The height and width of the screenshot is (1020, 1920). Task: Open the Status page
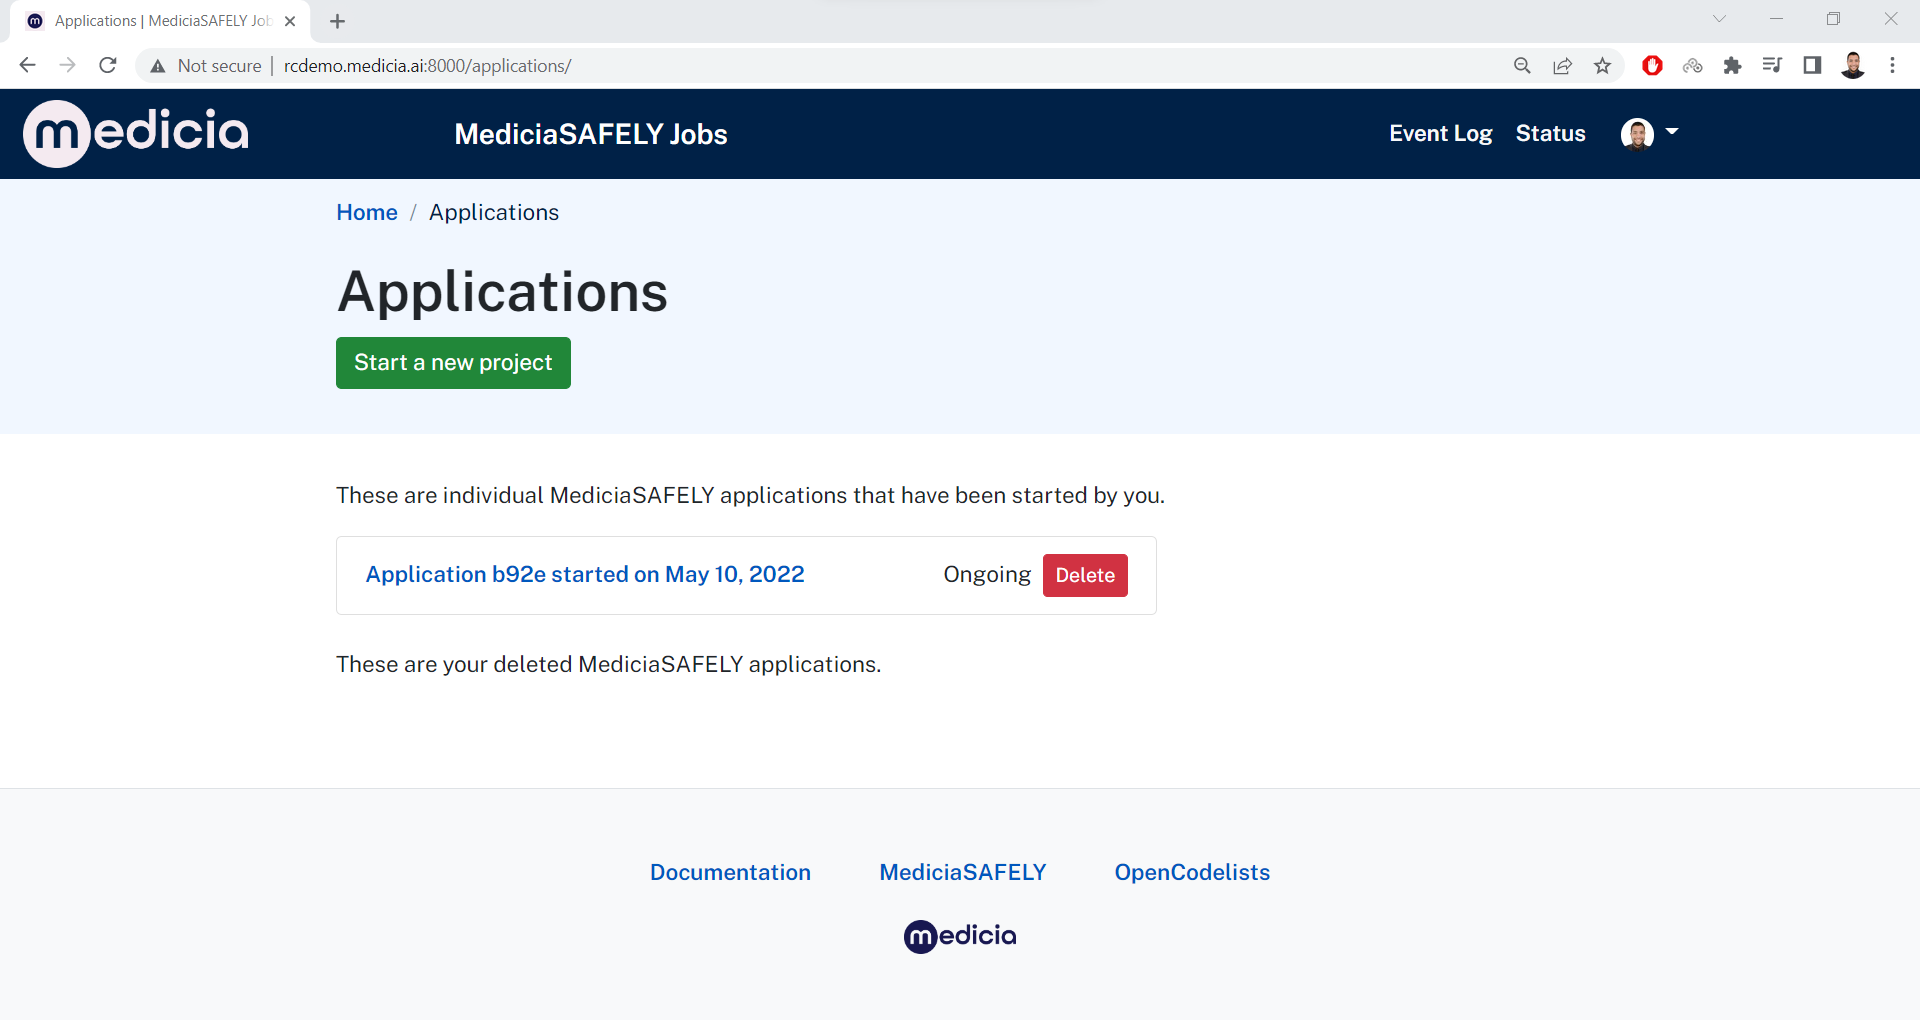[1550, 133]
